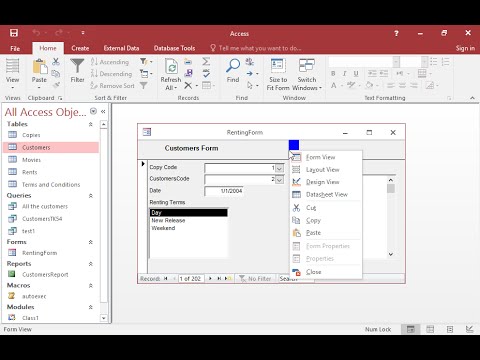Click the Underline formatting button
Screen dimensions: 480x360
pyautogui.click(x=356, y=73)
